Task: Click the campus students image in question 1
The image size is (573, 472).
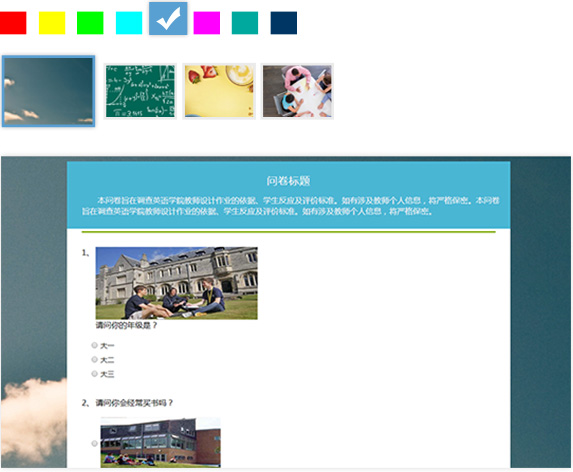Action: 177,283
